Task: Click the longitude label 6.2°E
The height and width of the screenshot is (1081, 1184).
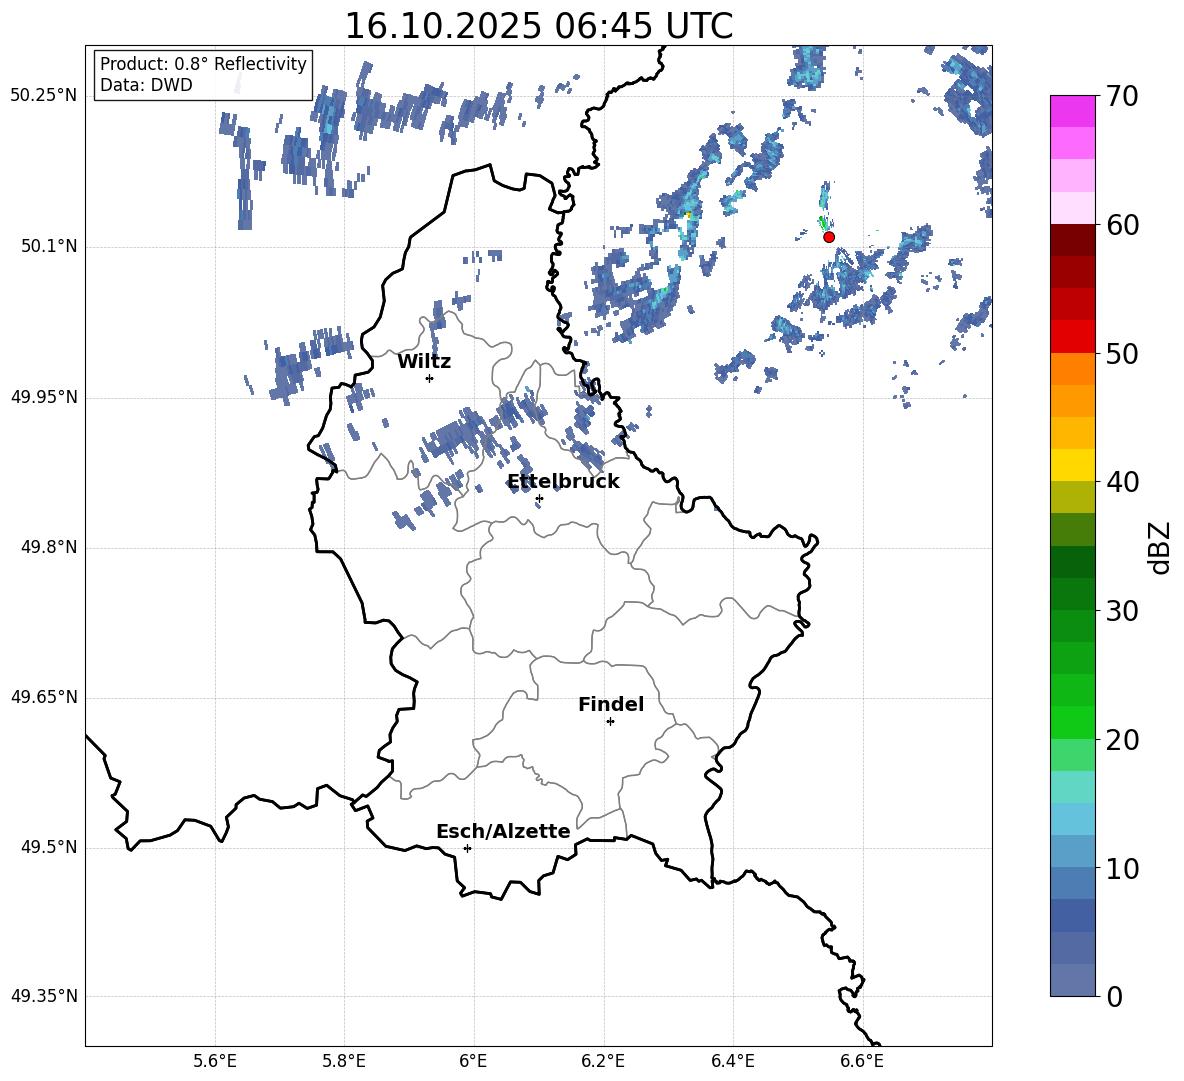Action: pyautogui.click(x=603, y=1061)
